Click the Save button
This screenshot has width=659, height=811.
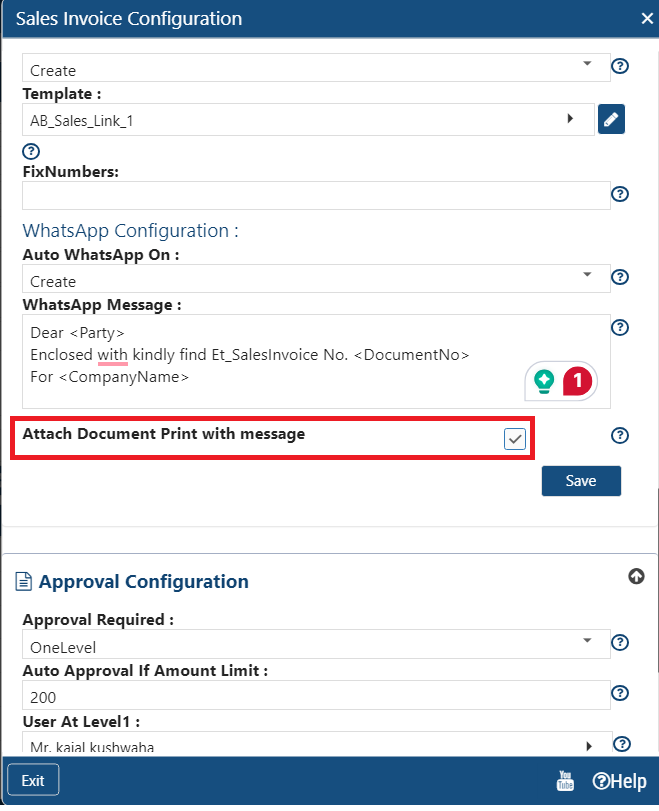[x=581, y=481]
